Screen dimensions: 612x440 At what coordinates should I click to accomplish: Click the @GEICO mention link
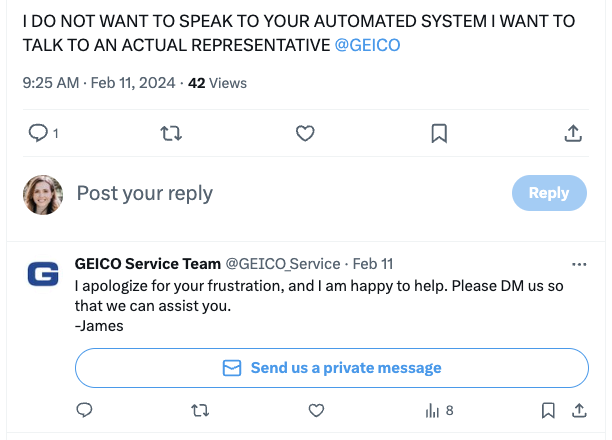tap(367, 45)
